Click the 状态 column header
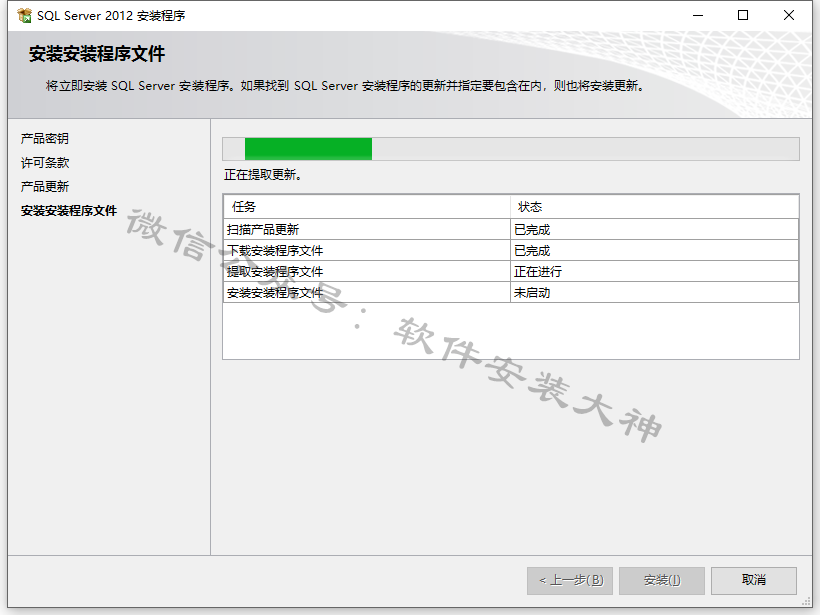The image size is (820, 615). [x=654, y=207]
